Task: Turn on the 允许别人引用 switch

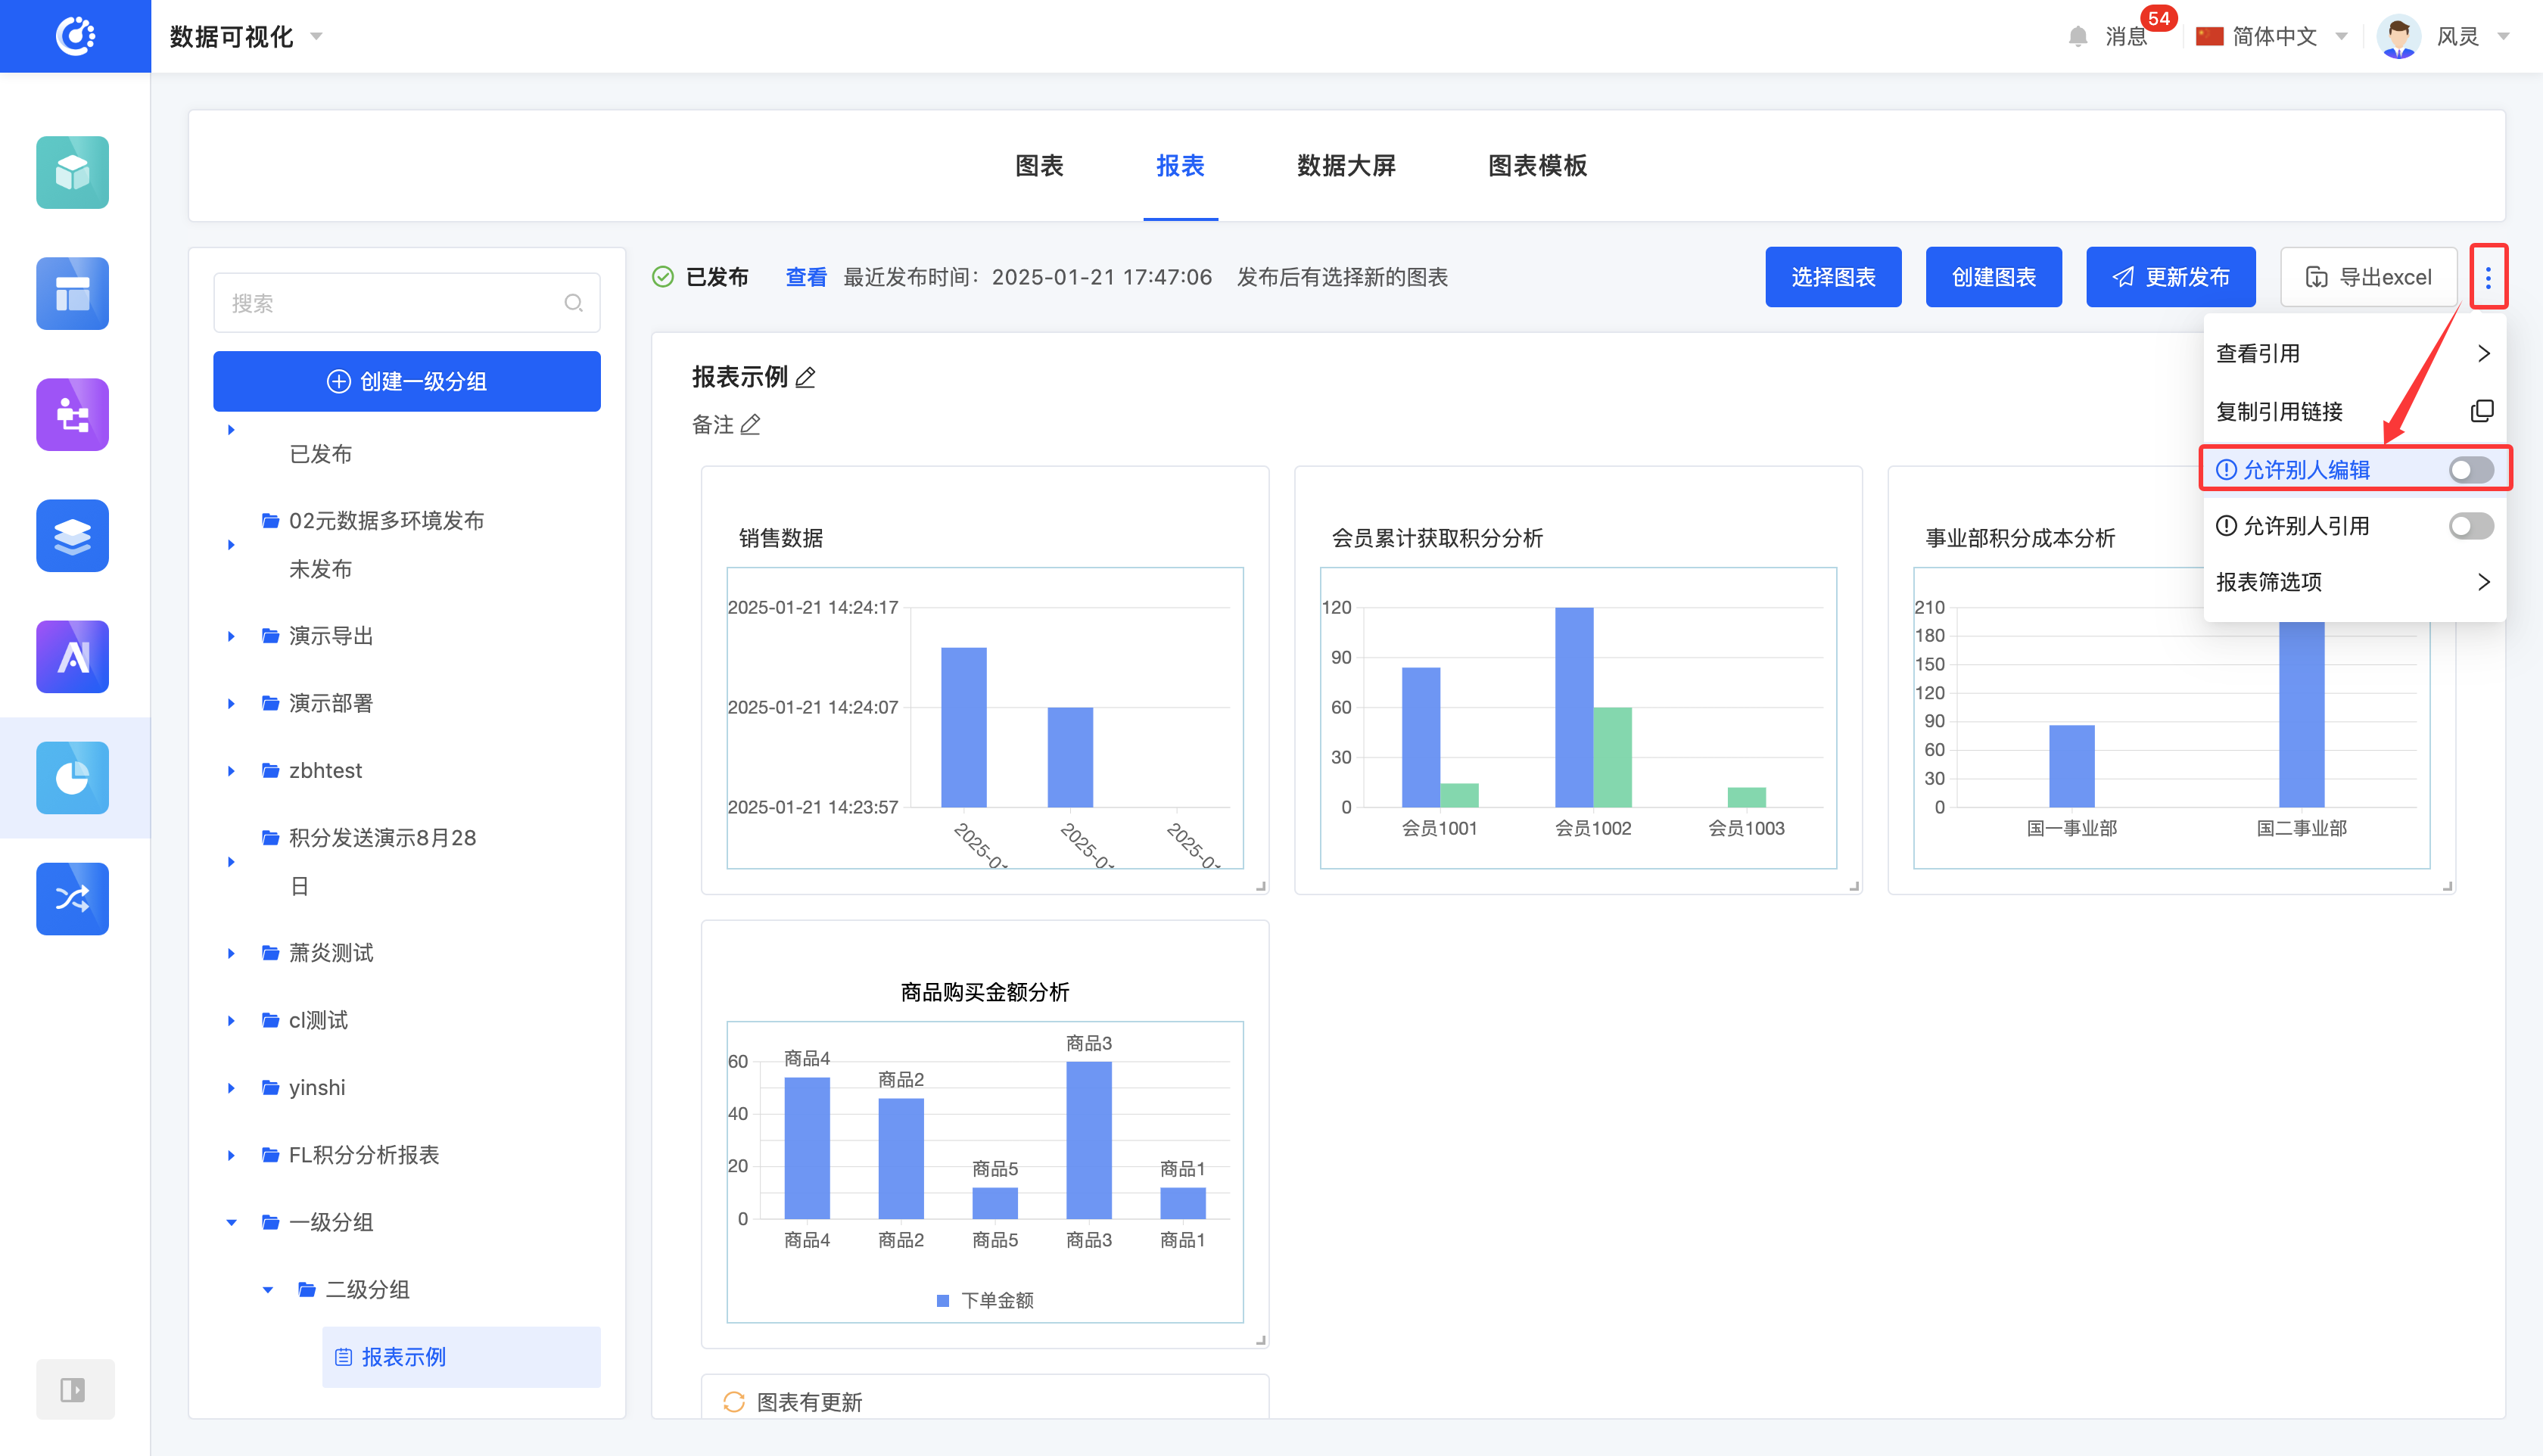Action: [x=2470, y=526]
